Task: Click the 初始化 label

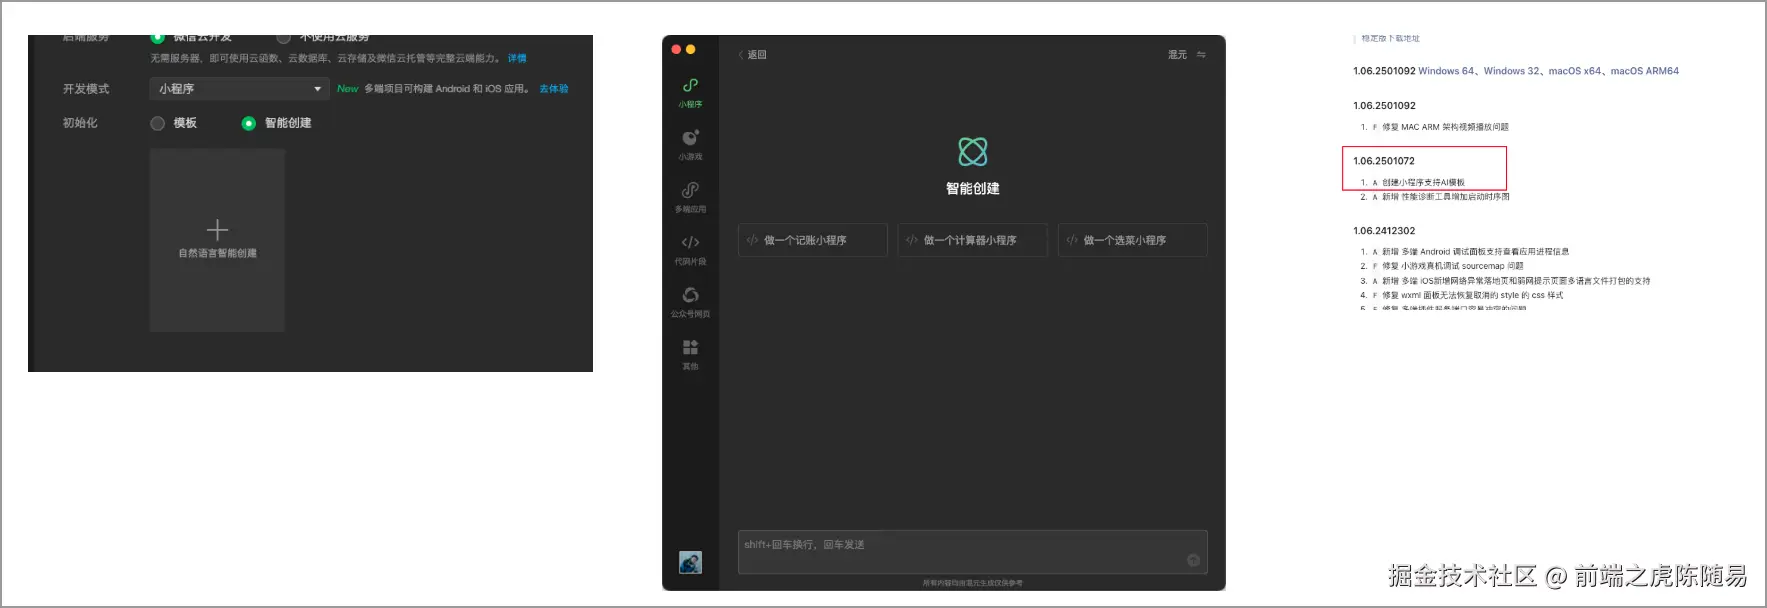Action: coord(80,123)
